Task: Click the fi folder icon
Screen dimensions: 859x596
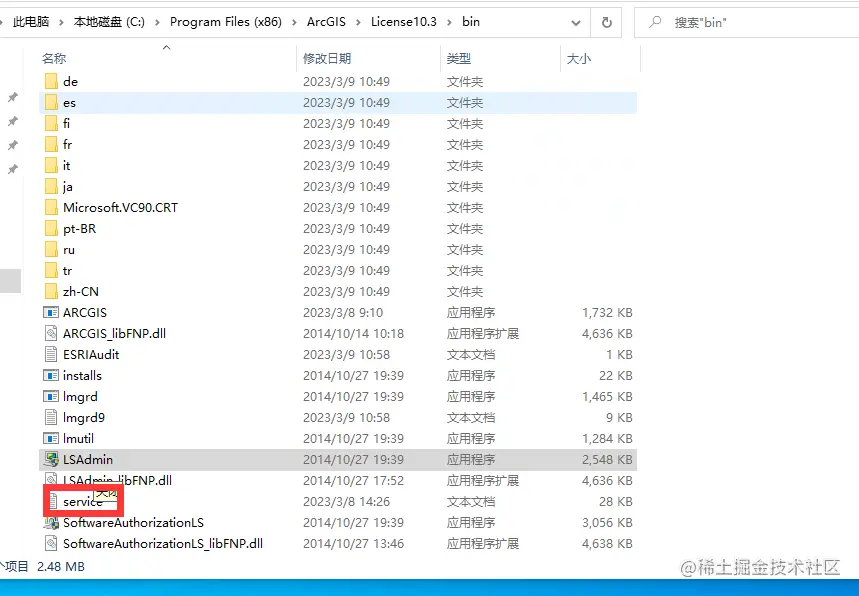Action: (x=51, y=123)
